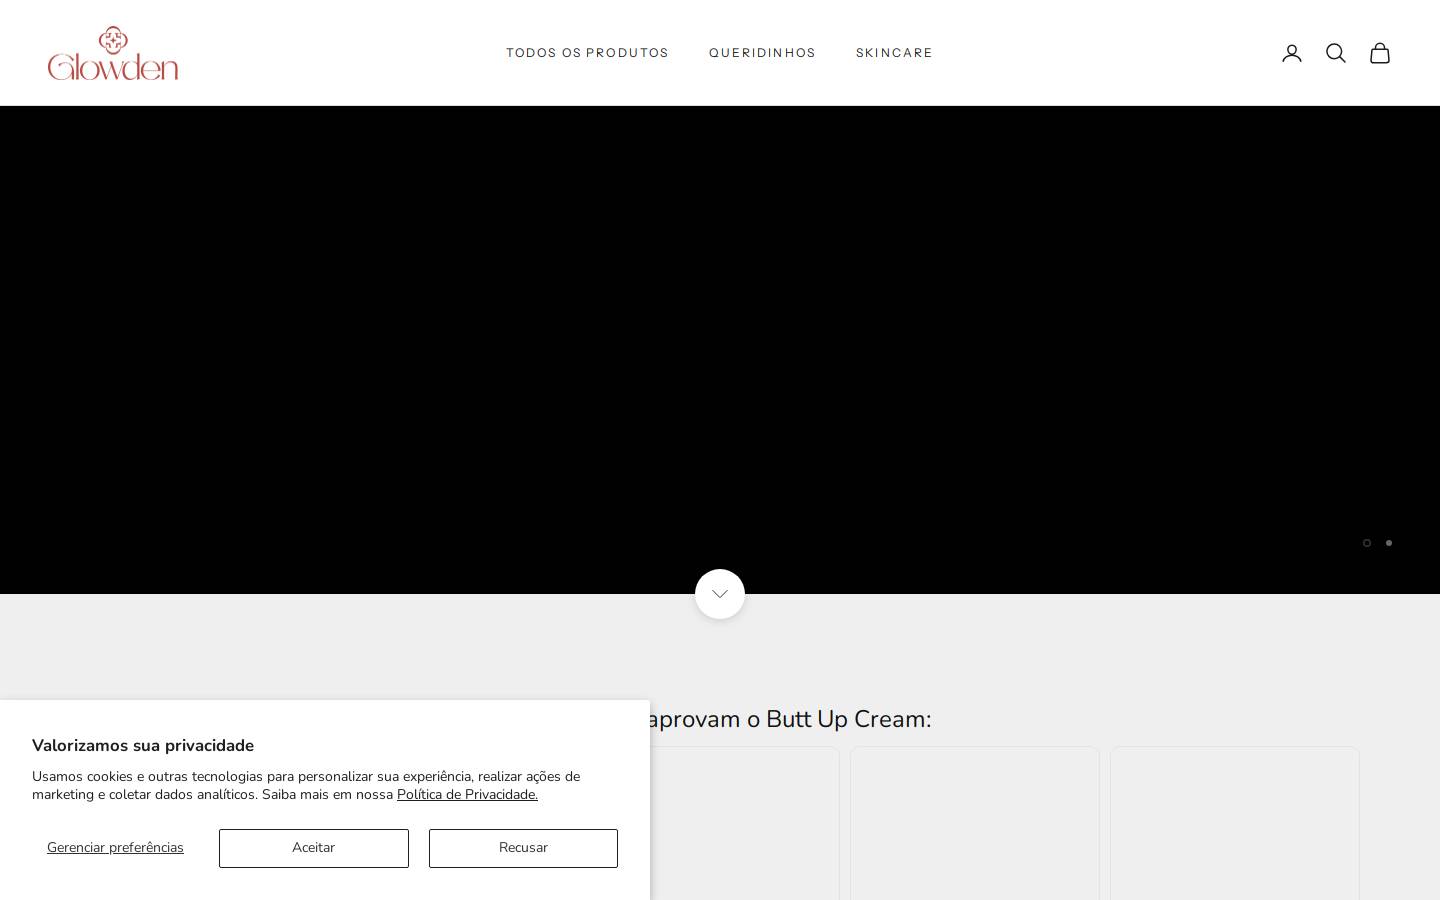Open the search magnifier icon
The image size is (1440, 900).
coord(1336,53)
